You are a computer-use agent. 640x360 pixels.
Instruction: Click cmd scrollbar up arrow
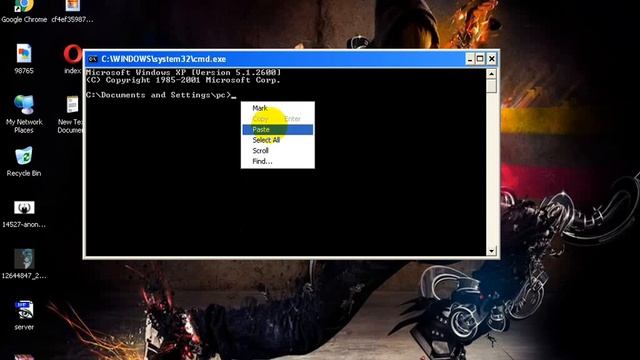(x=491, y=74)
